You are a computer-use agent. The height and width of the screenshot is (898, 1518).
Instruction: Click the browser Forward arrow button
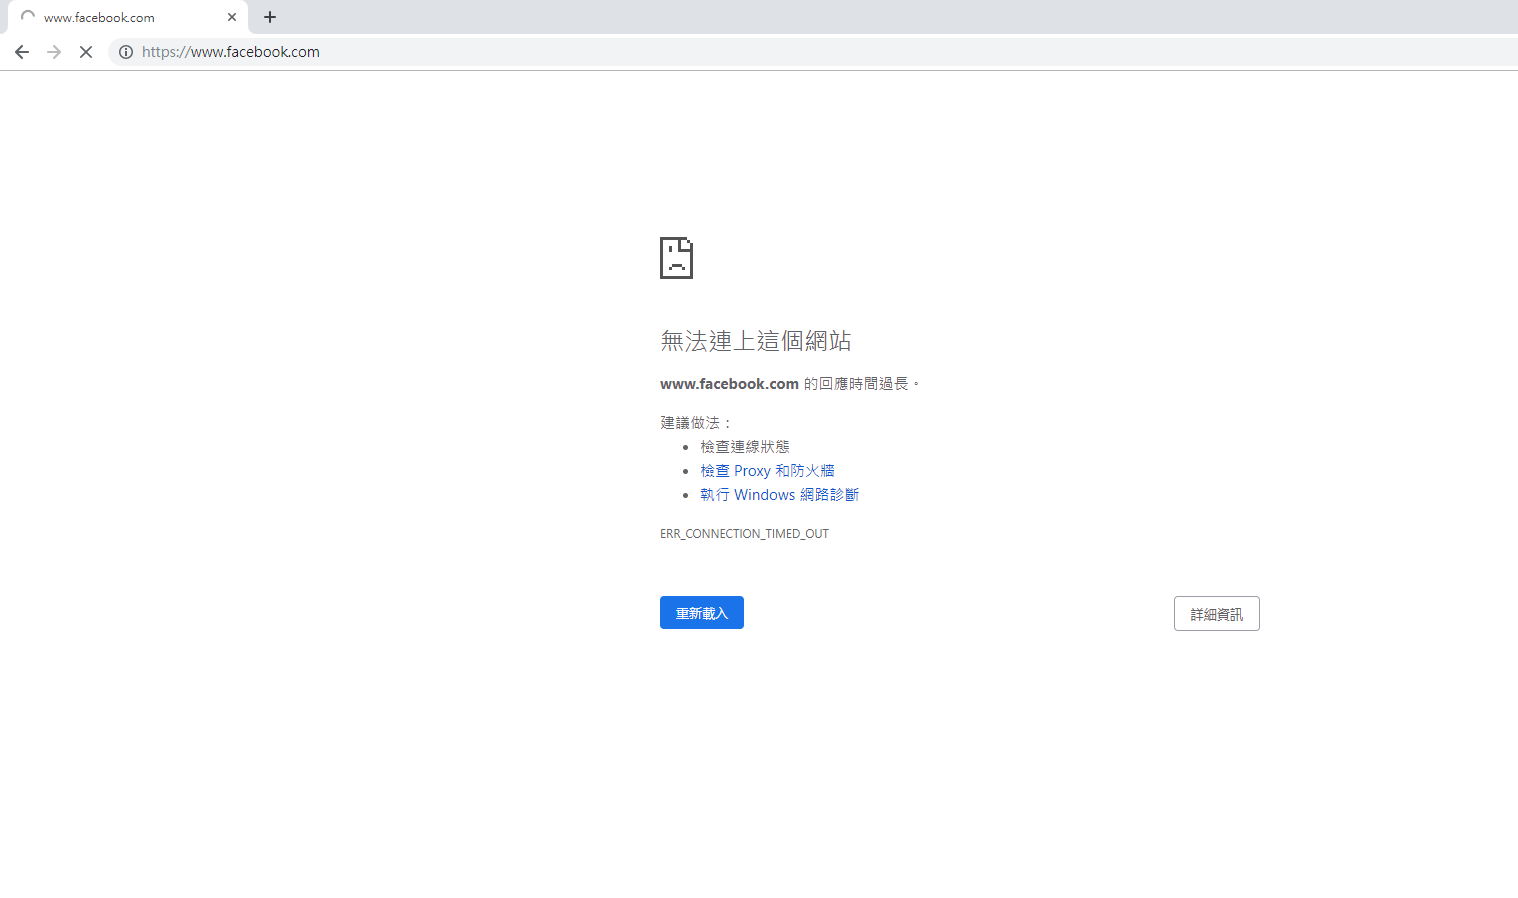[54, 52]
